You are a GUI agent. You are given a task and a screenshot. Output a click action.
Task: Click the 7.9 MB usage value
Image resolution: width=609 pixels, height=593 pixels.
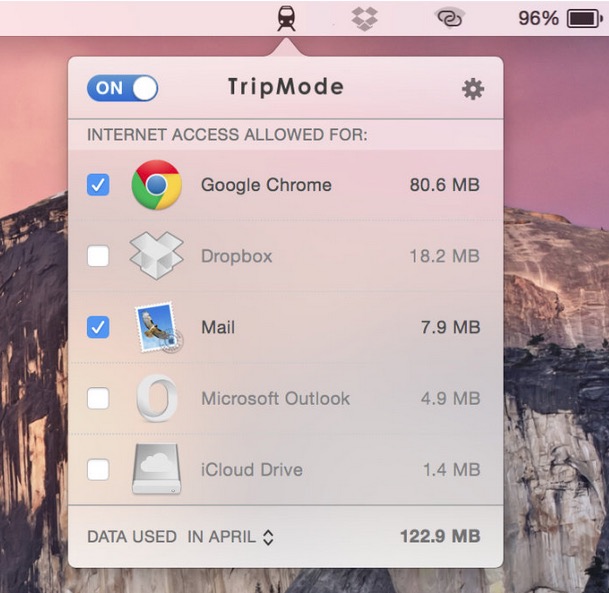pos(451,327)
